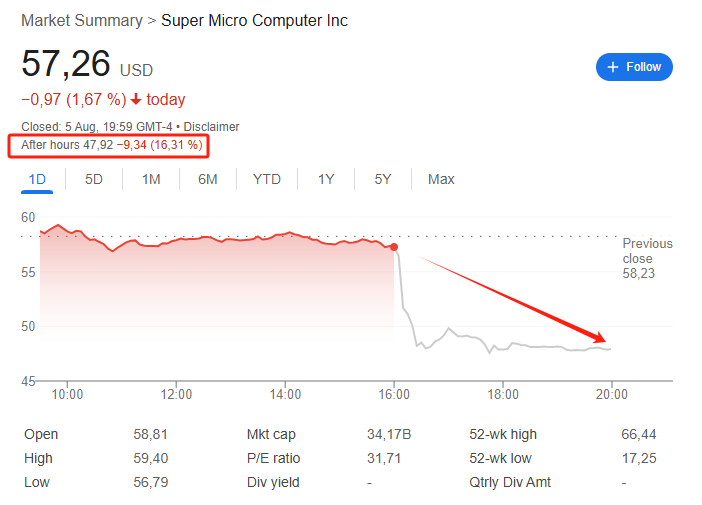Show the Max time range

(441, 179)
